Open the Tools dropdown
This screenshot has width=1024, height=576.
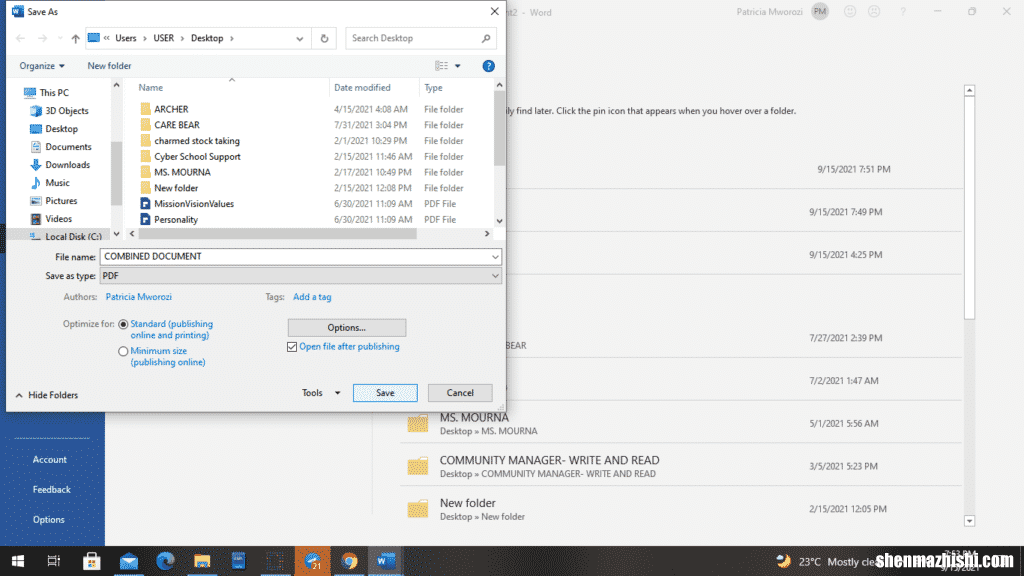click(x=321, y=393)
